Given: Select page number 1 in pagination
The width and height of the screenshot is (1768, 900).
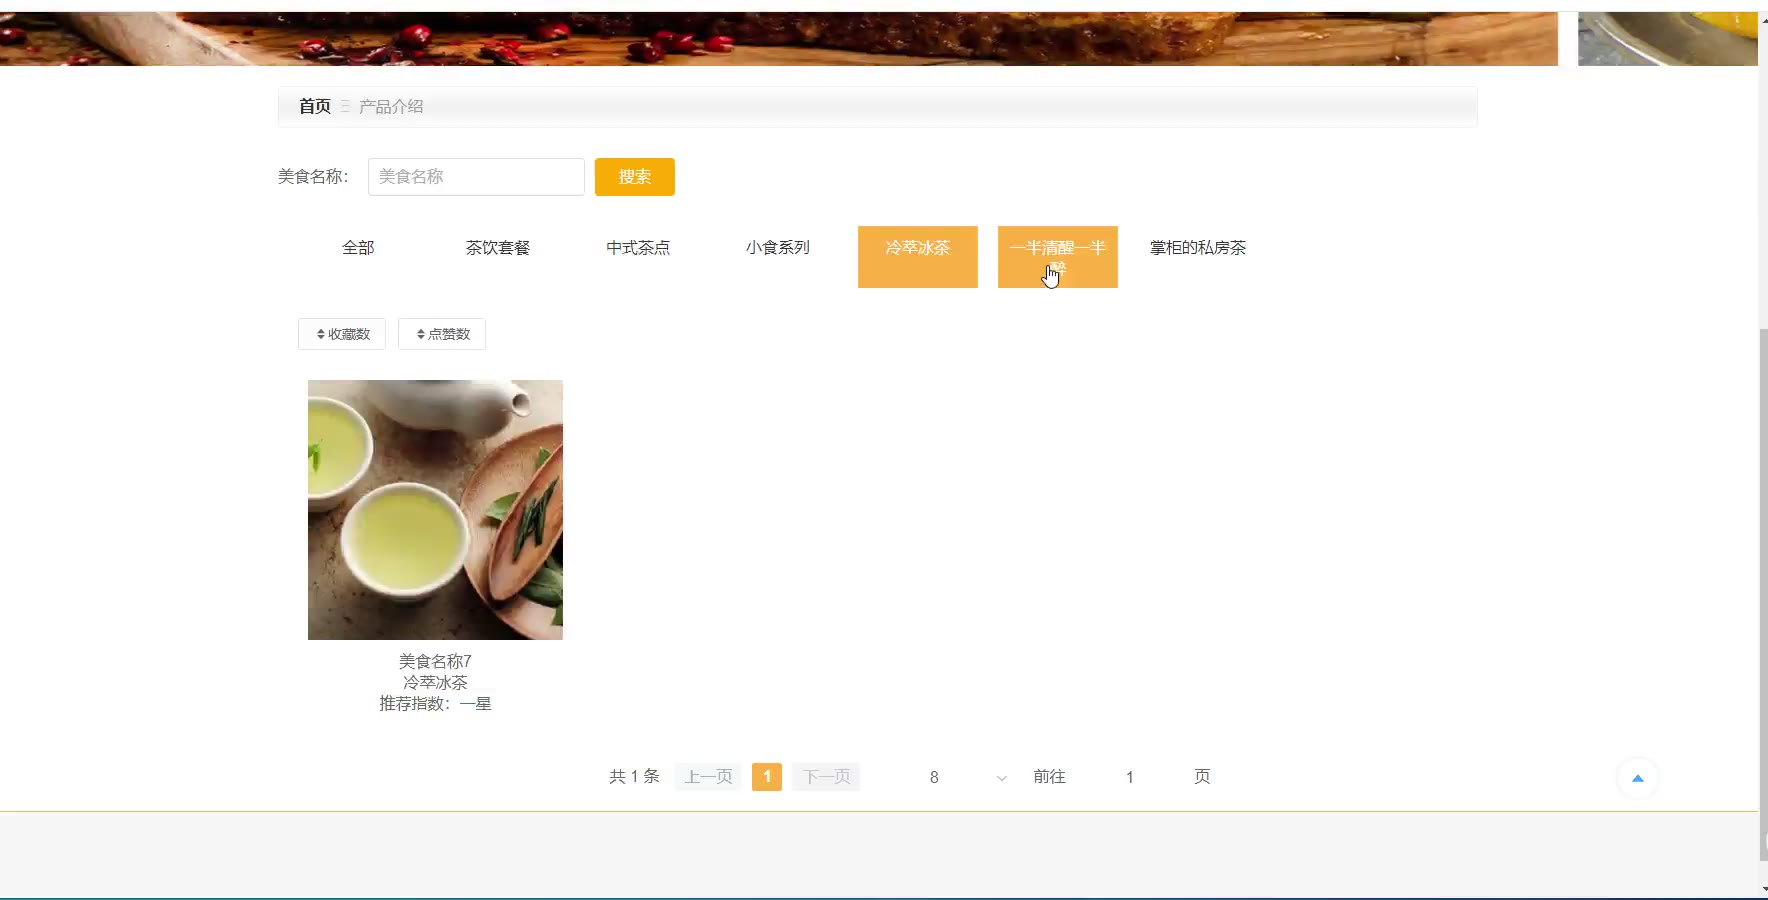Looking at the screenshot, I should [x=767, y=777].
